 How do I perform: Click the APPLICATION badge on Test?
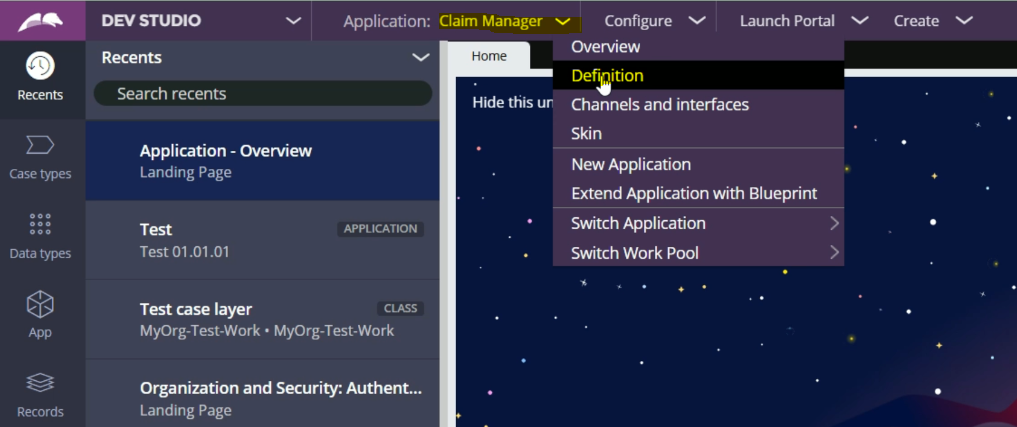(x=381, y=228)
